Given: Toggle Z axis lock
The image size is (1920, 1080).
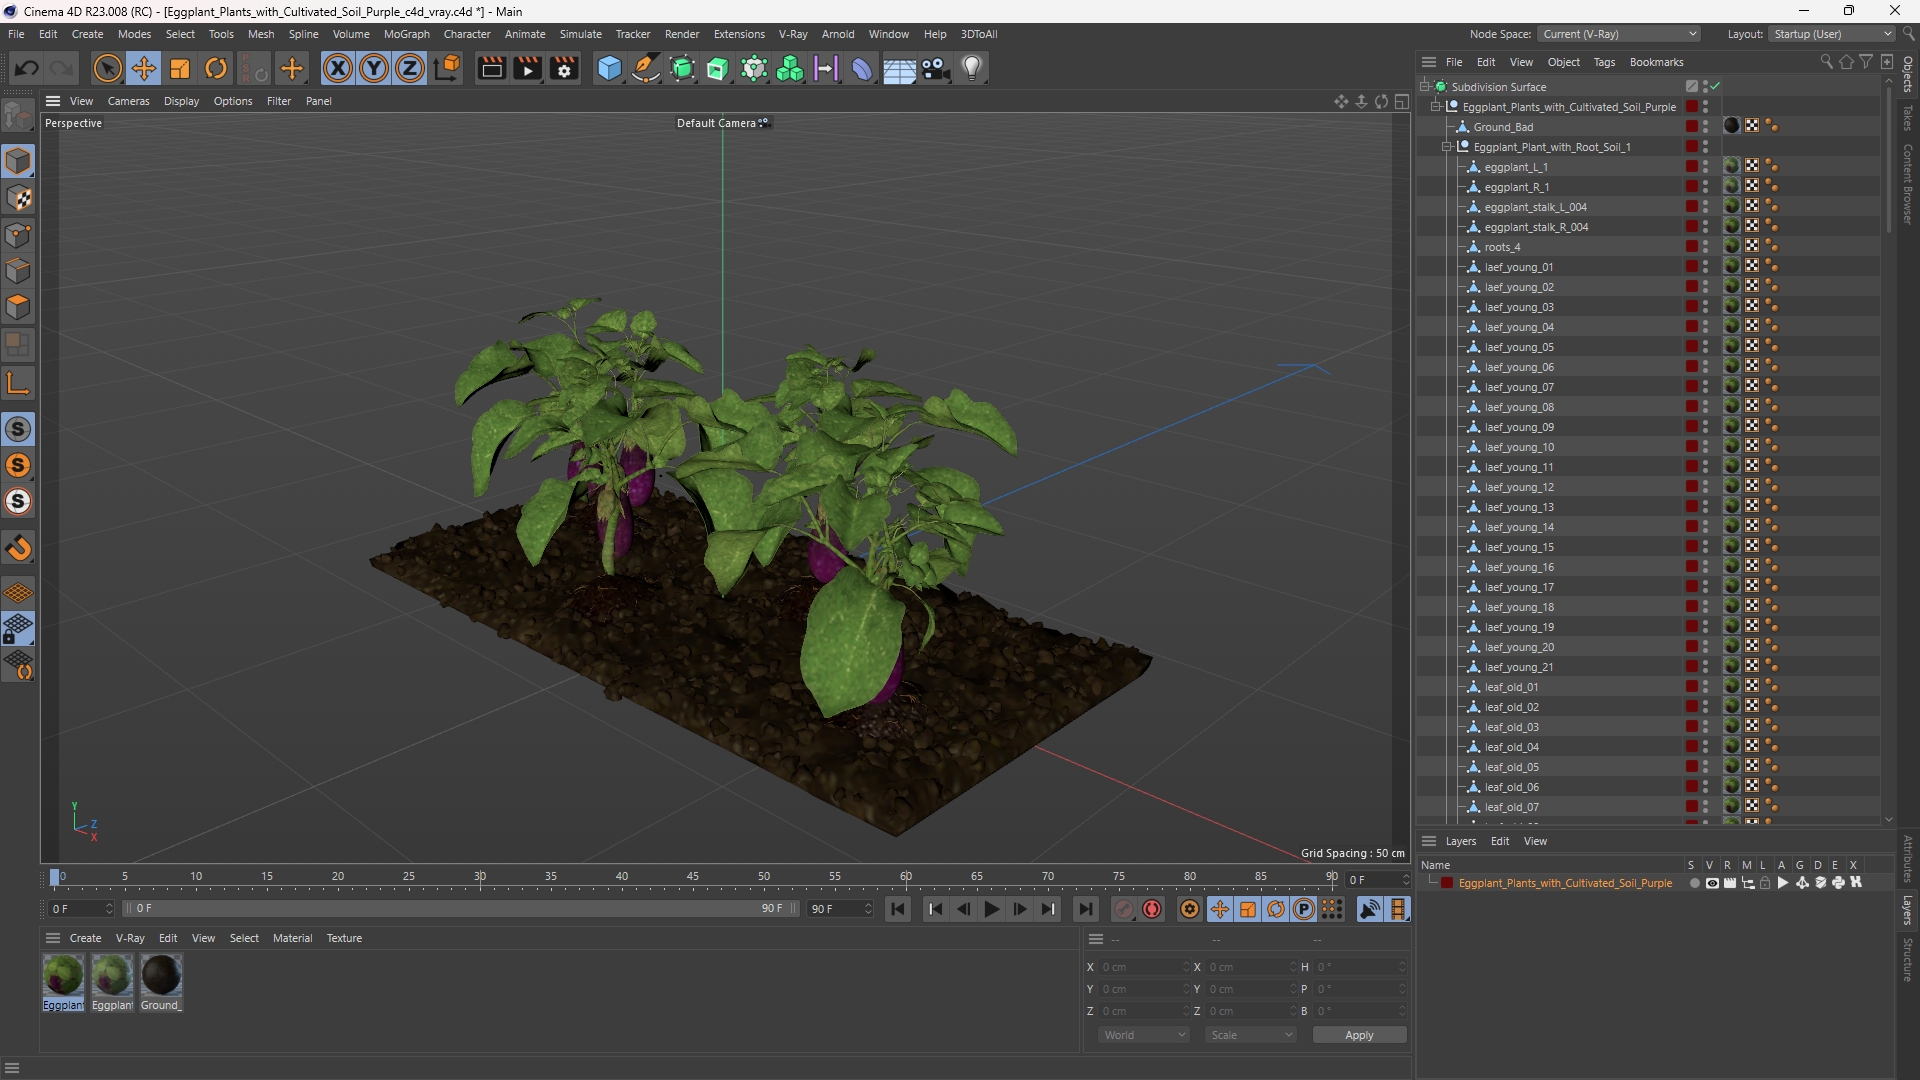Looking at the screenshot, I should pos(410,68).
